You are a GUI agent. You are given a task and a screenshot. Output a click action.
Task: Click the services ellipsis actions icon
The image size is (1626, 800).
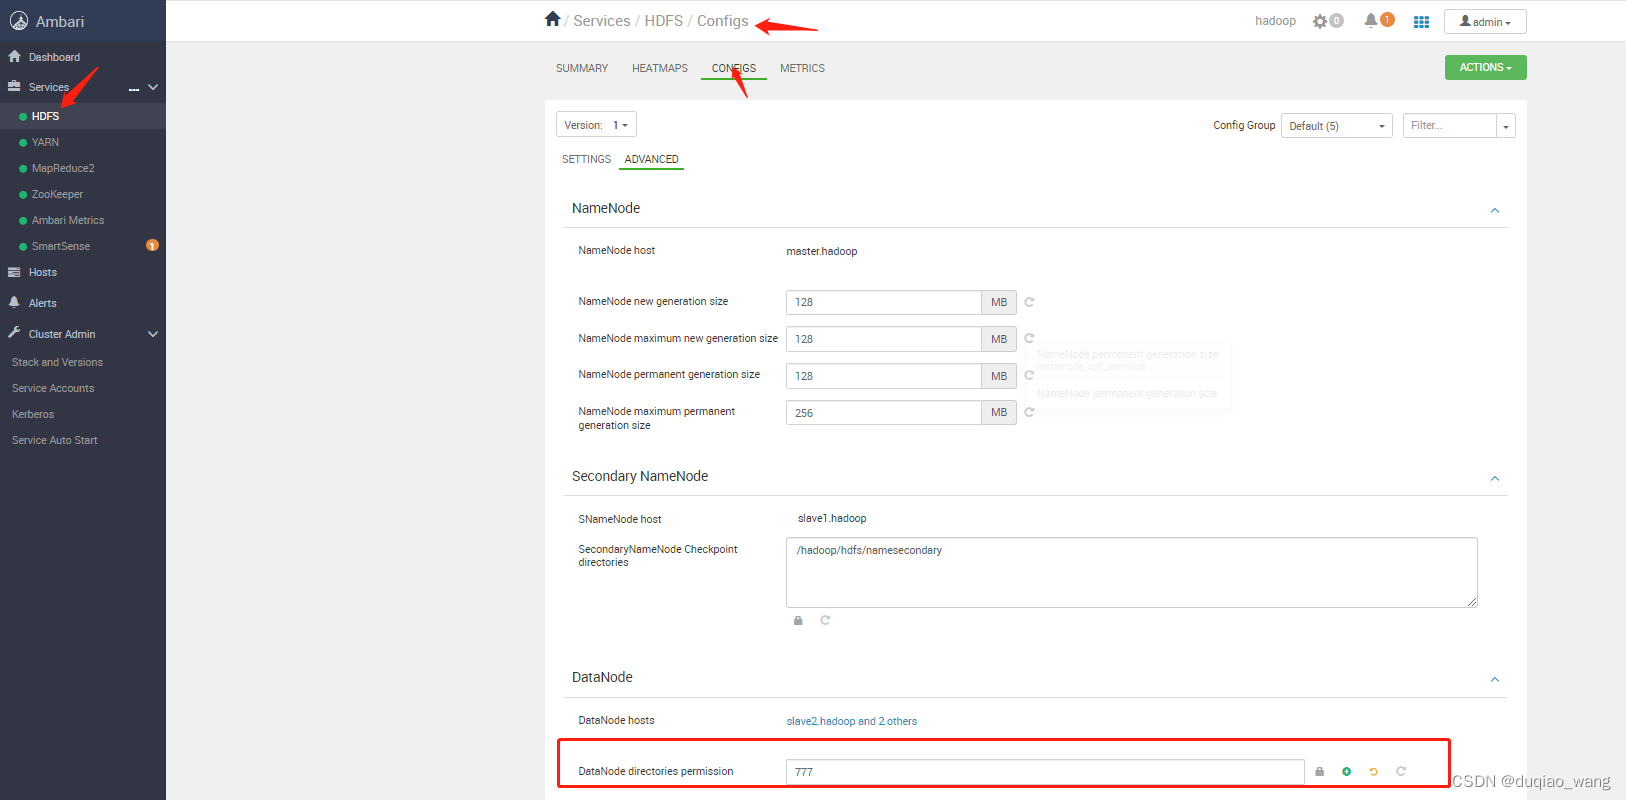coord(134,88)
